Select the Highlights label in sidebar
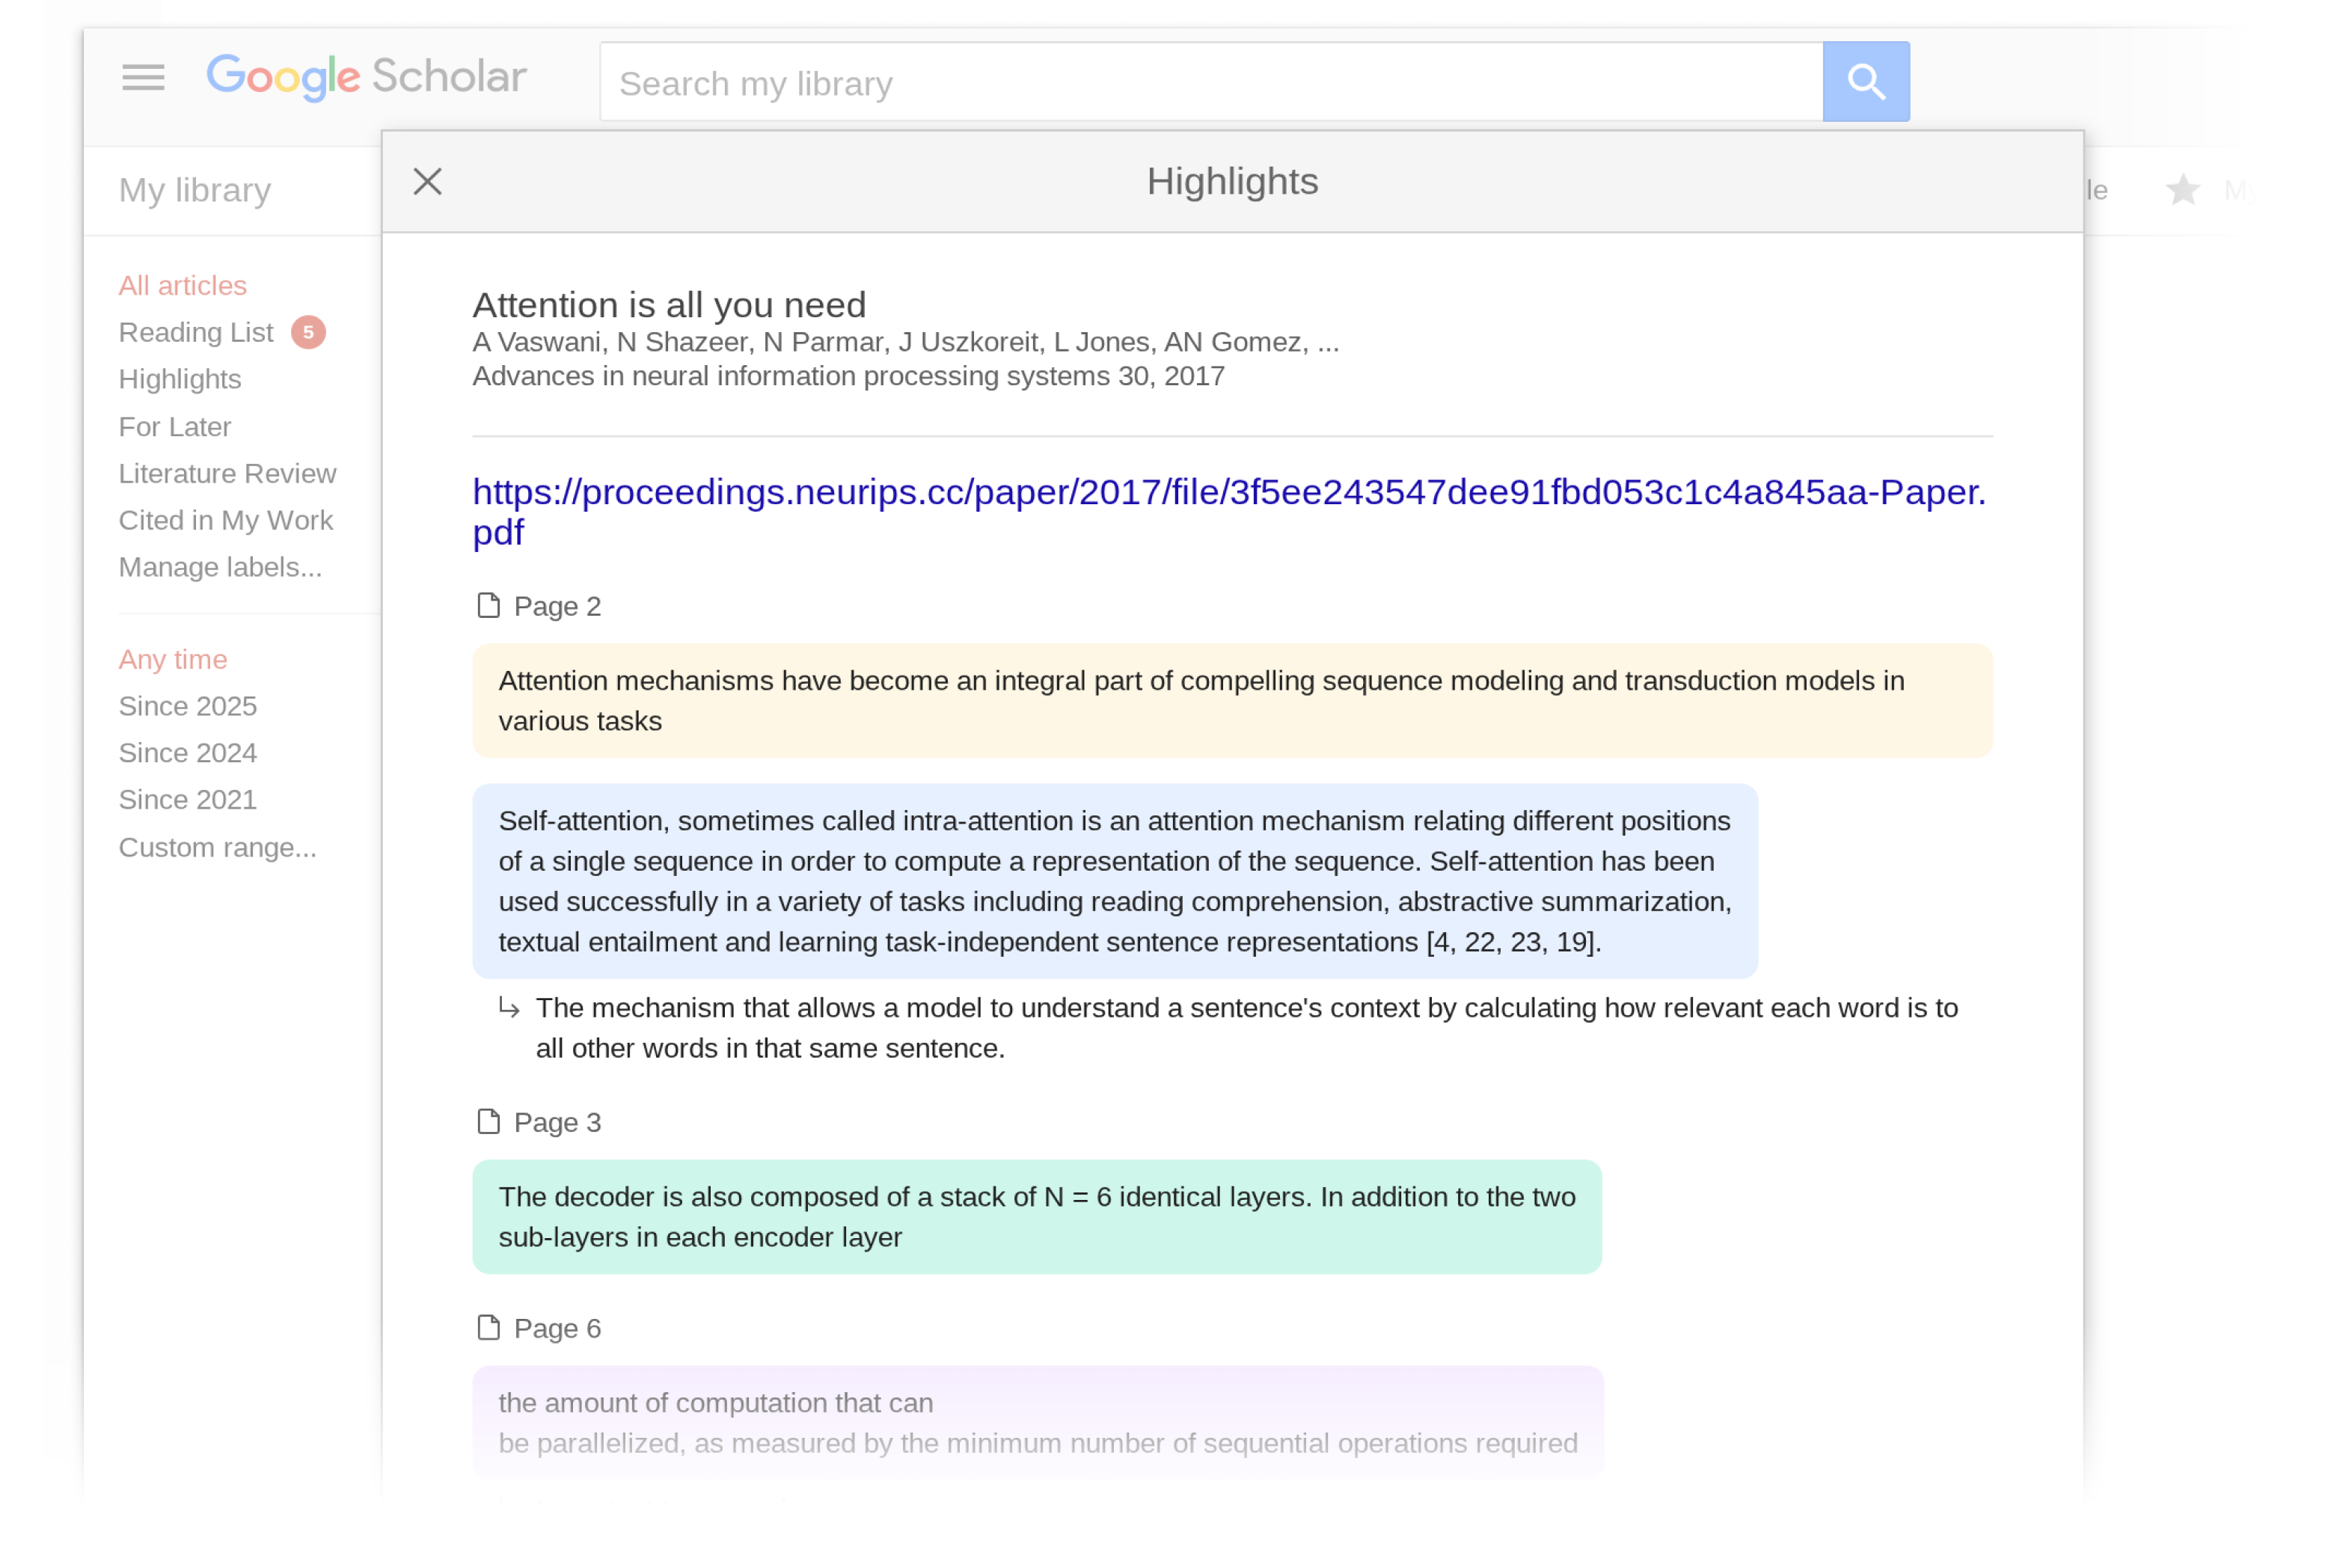Viewport: 2340px width, 1568px height. click(x=180, y=379)
